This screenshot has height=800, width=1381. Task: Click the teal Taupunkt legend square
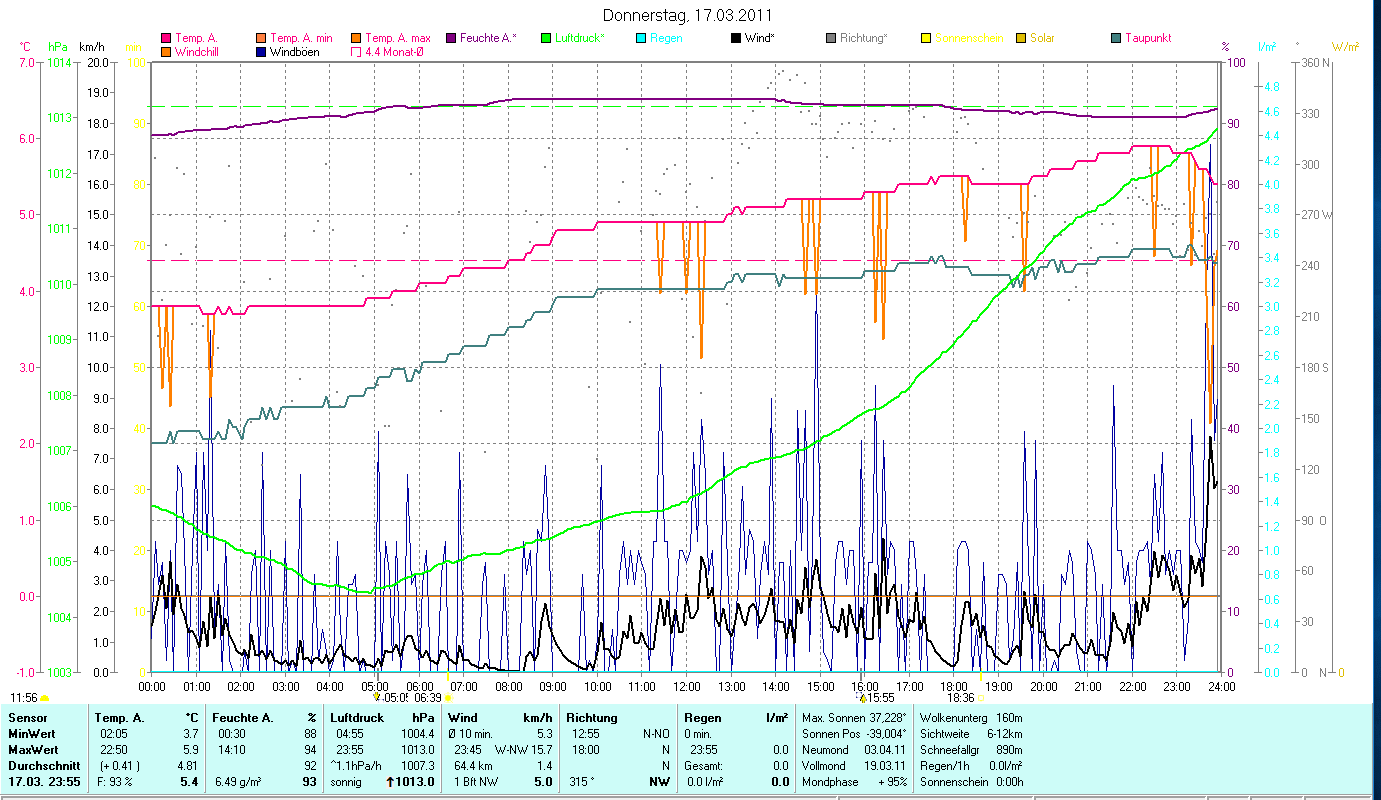tap(1116, 38)
